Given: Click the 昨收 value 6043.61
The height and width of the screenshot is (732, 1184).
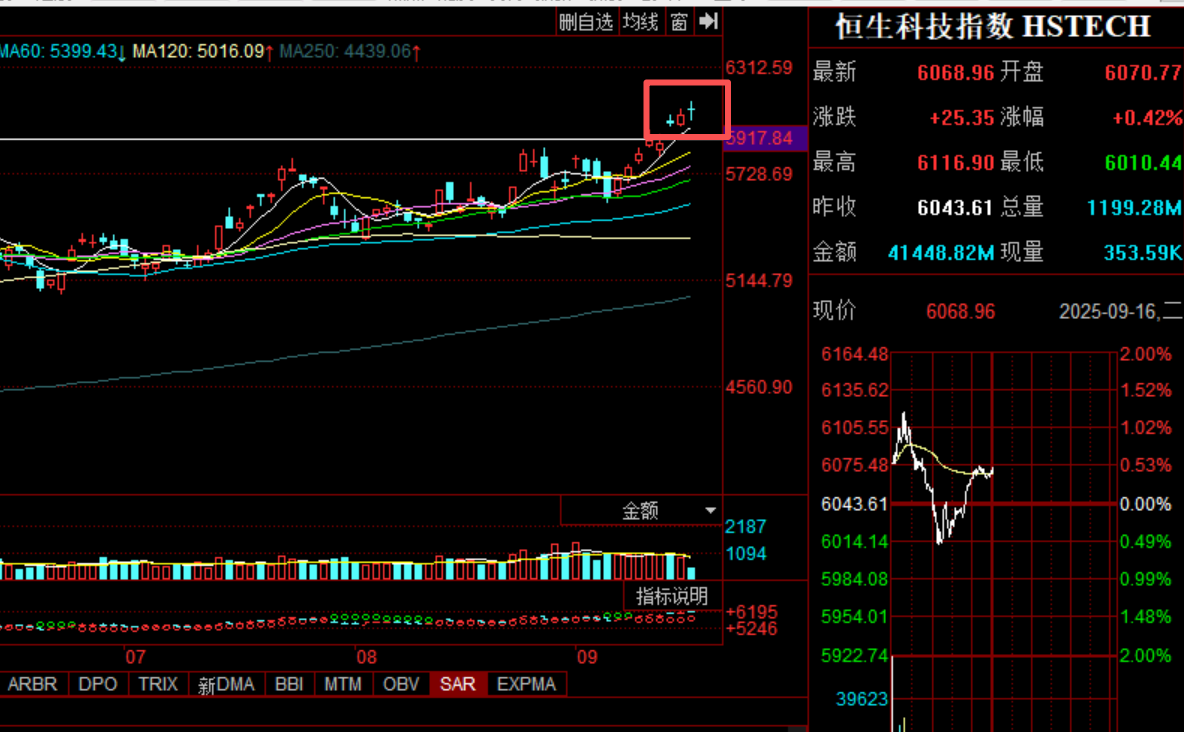Looking at the screenshot, I should tap(955, 207).
